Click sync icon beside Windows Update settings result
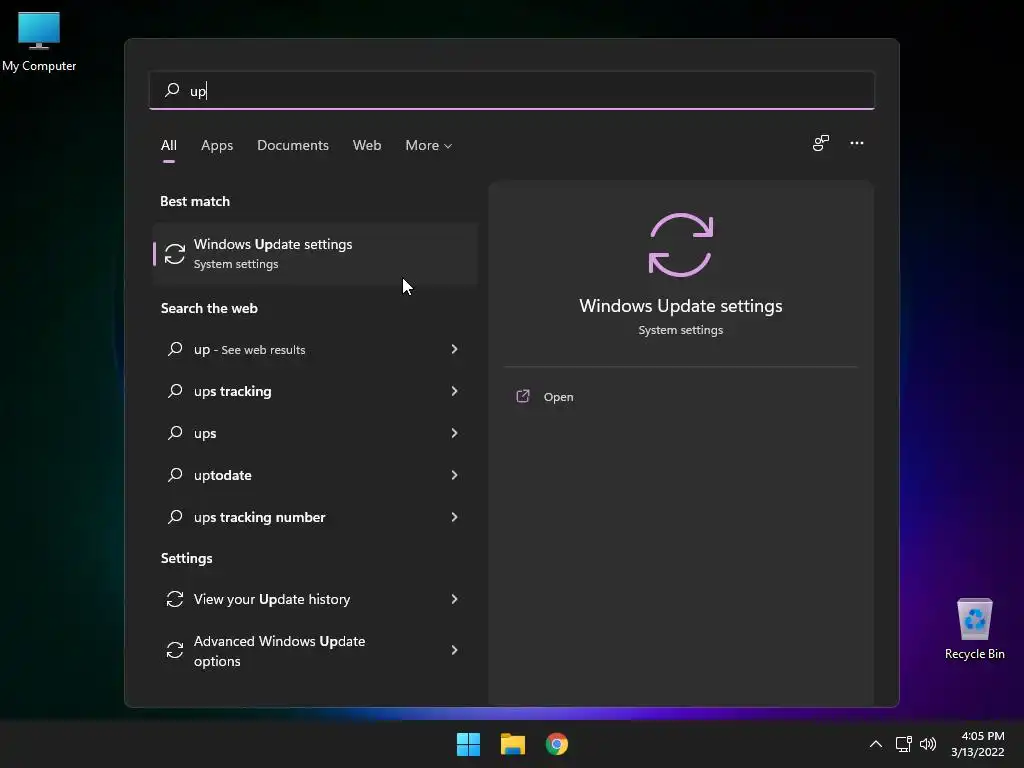This screenshot has height=768, width=1024. [x=174, y=254]
